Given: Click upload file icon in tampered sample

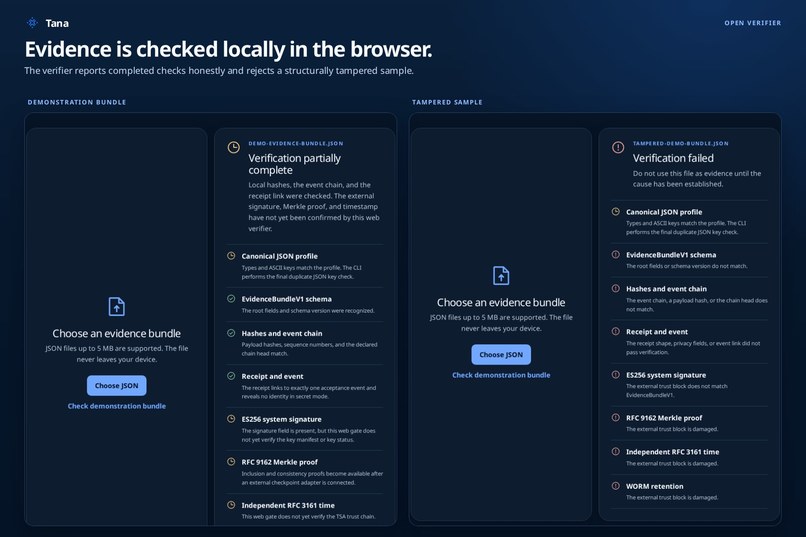Looking at the screenshot, I should click(x=501, y=276).
